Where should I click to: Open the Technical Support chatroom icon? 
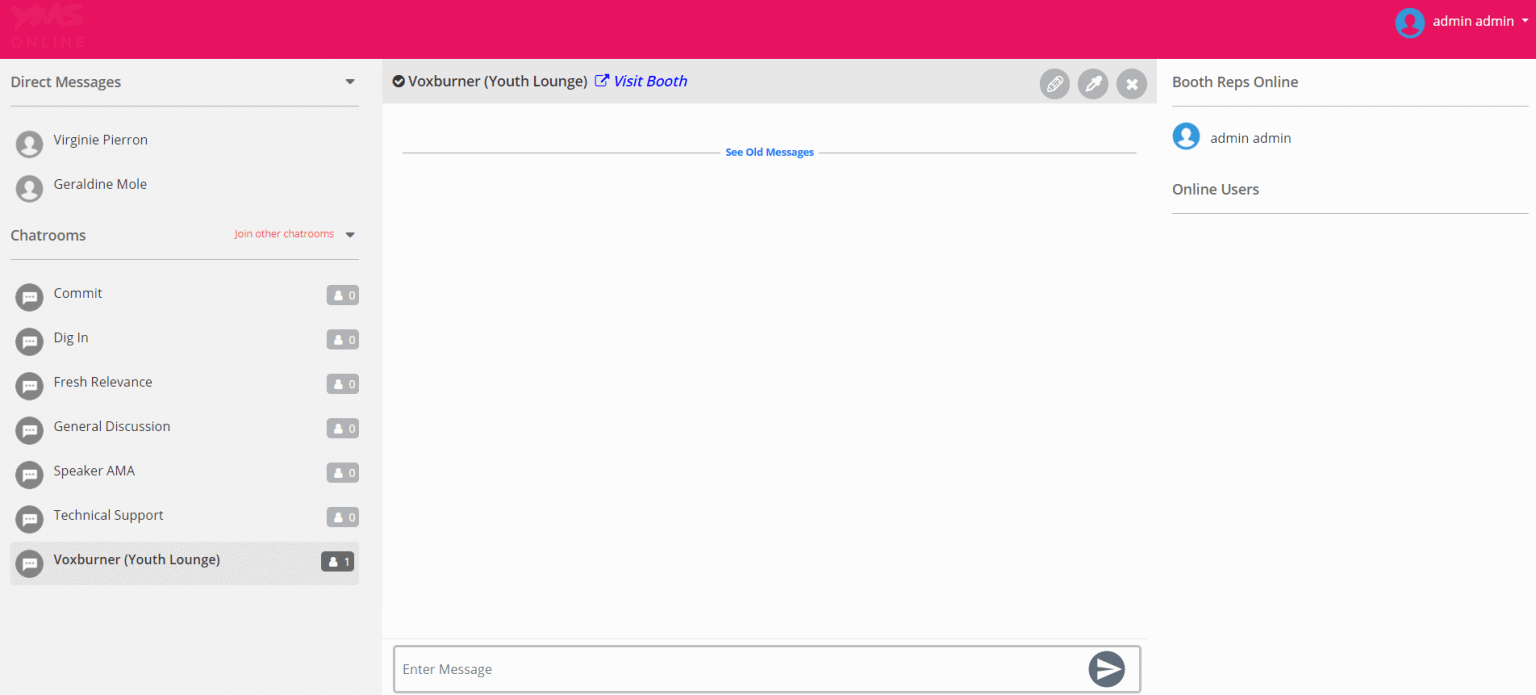point(29,519)
